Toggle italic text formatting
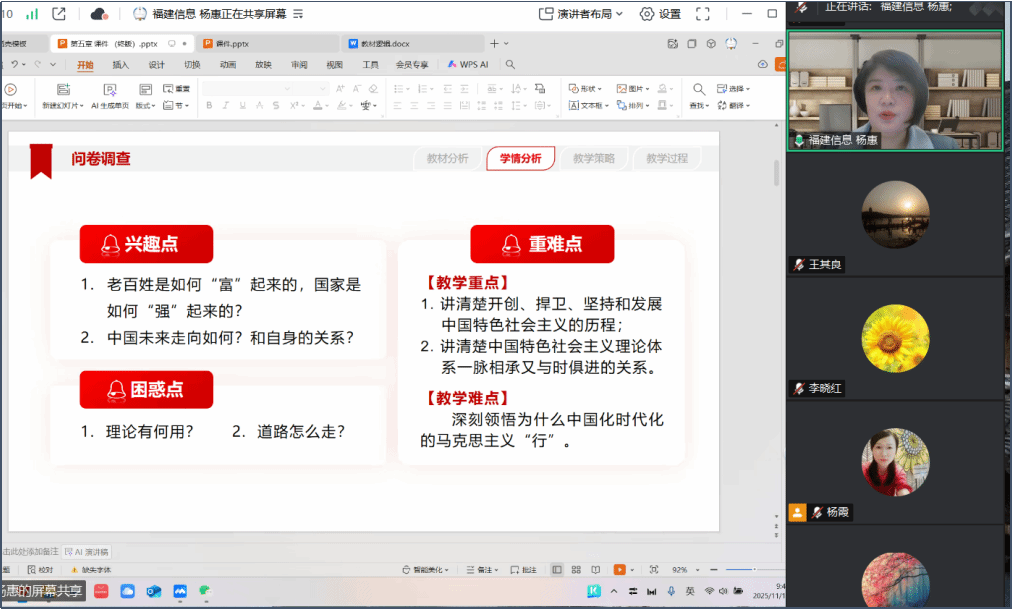1012x609 pixels. point(226,105)
